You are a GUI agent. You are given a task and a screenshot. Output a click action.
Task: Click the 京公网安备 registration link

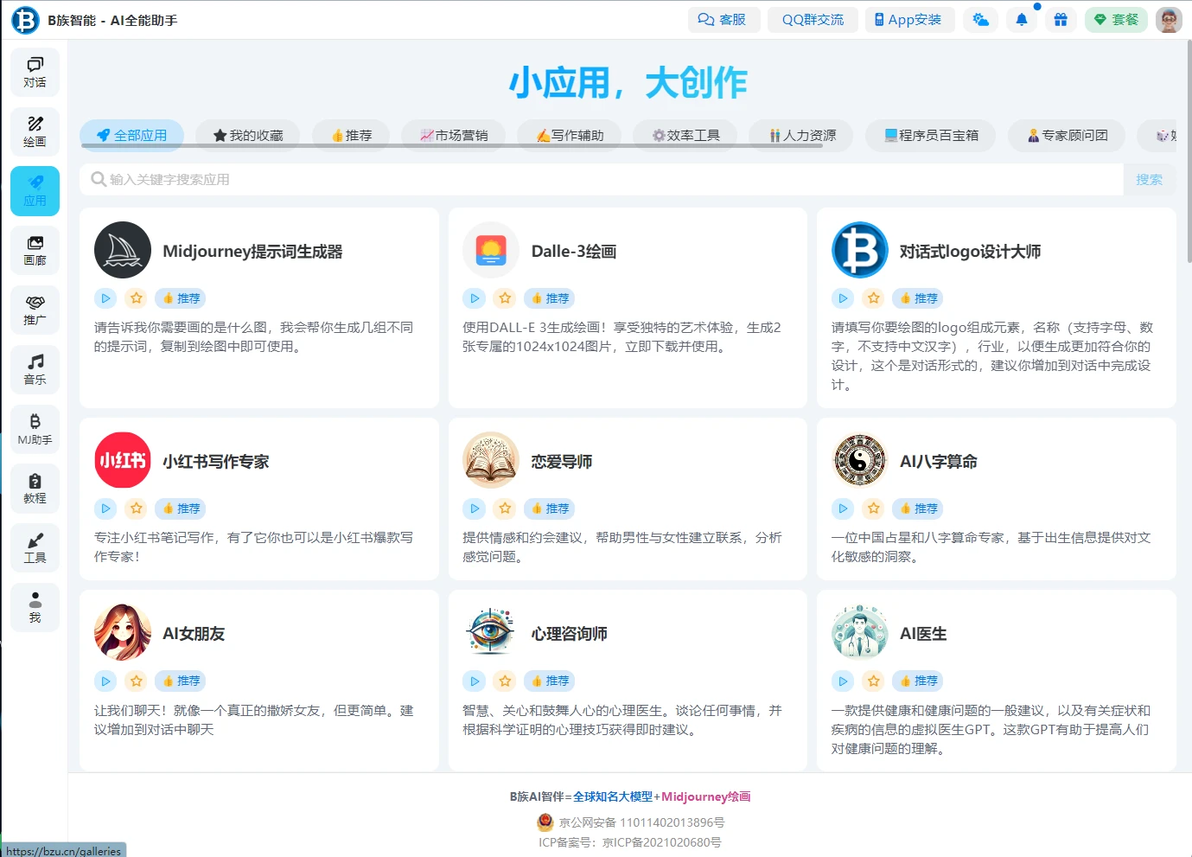(x=631, y=822)
